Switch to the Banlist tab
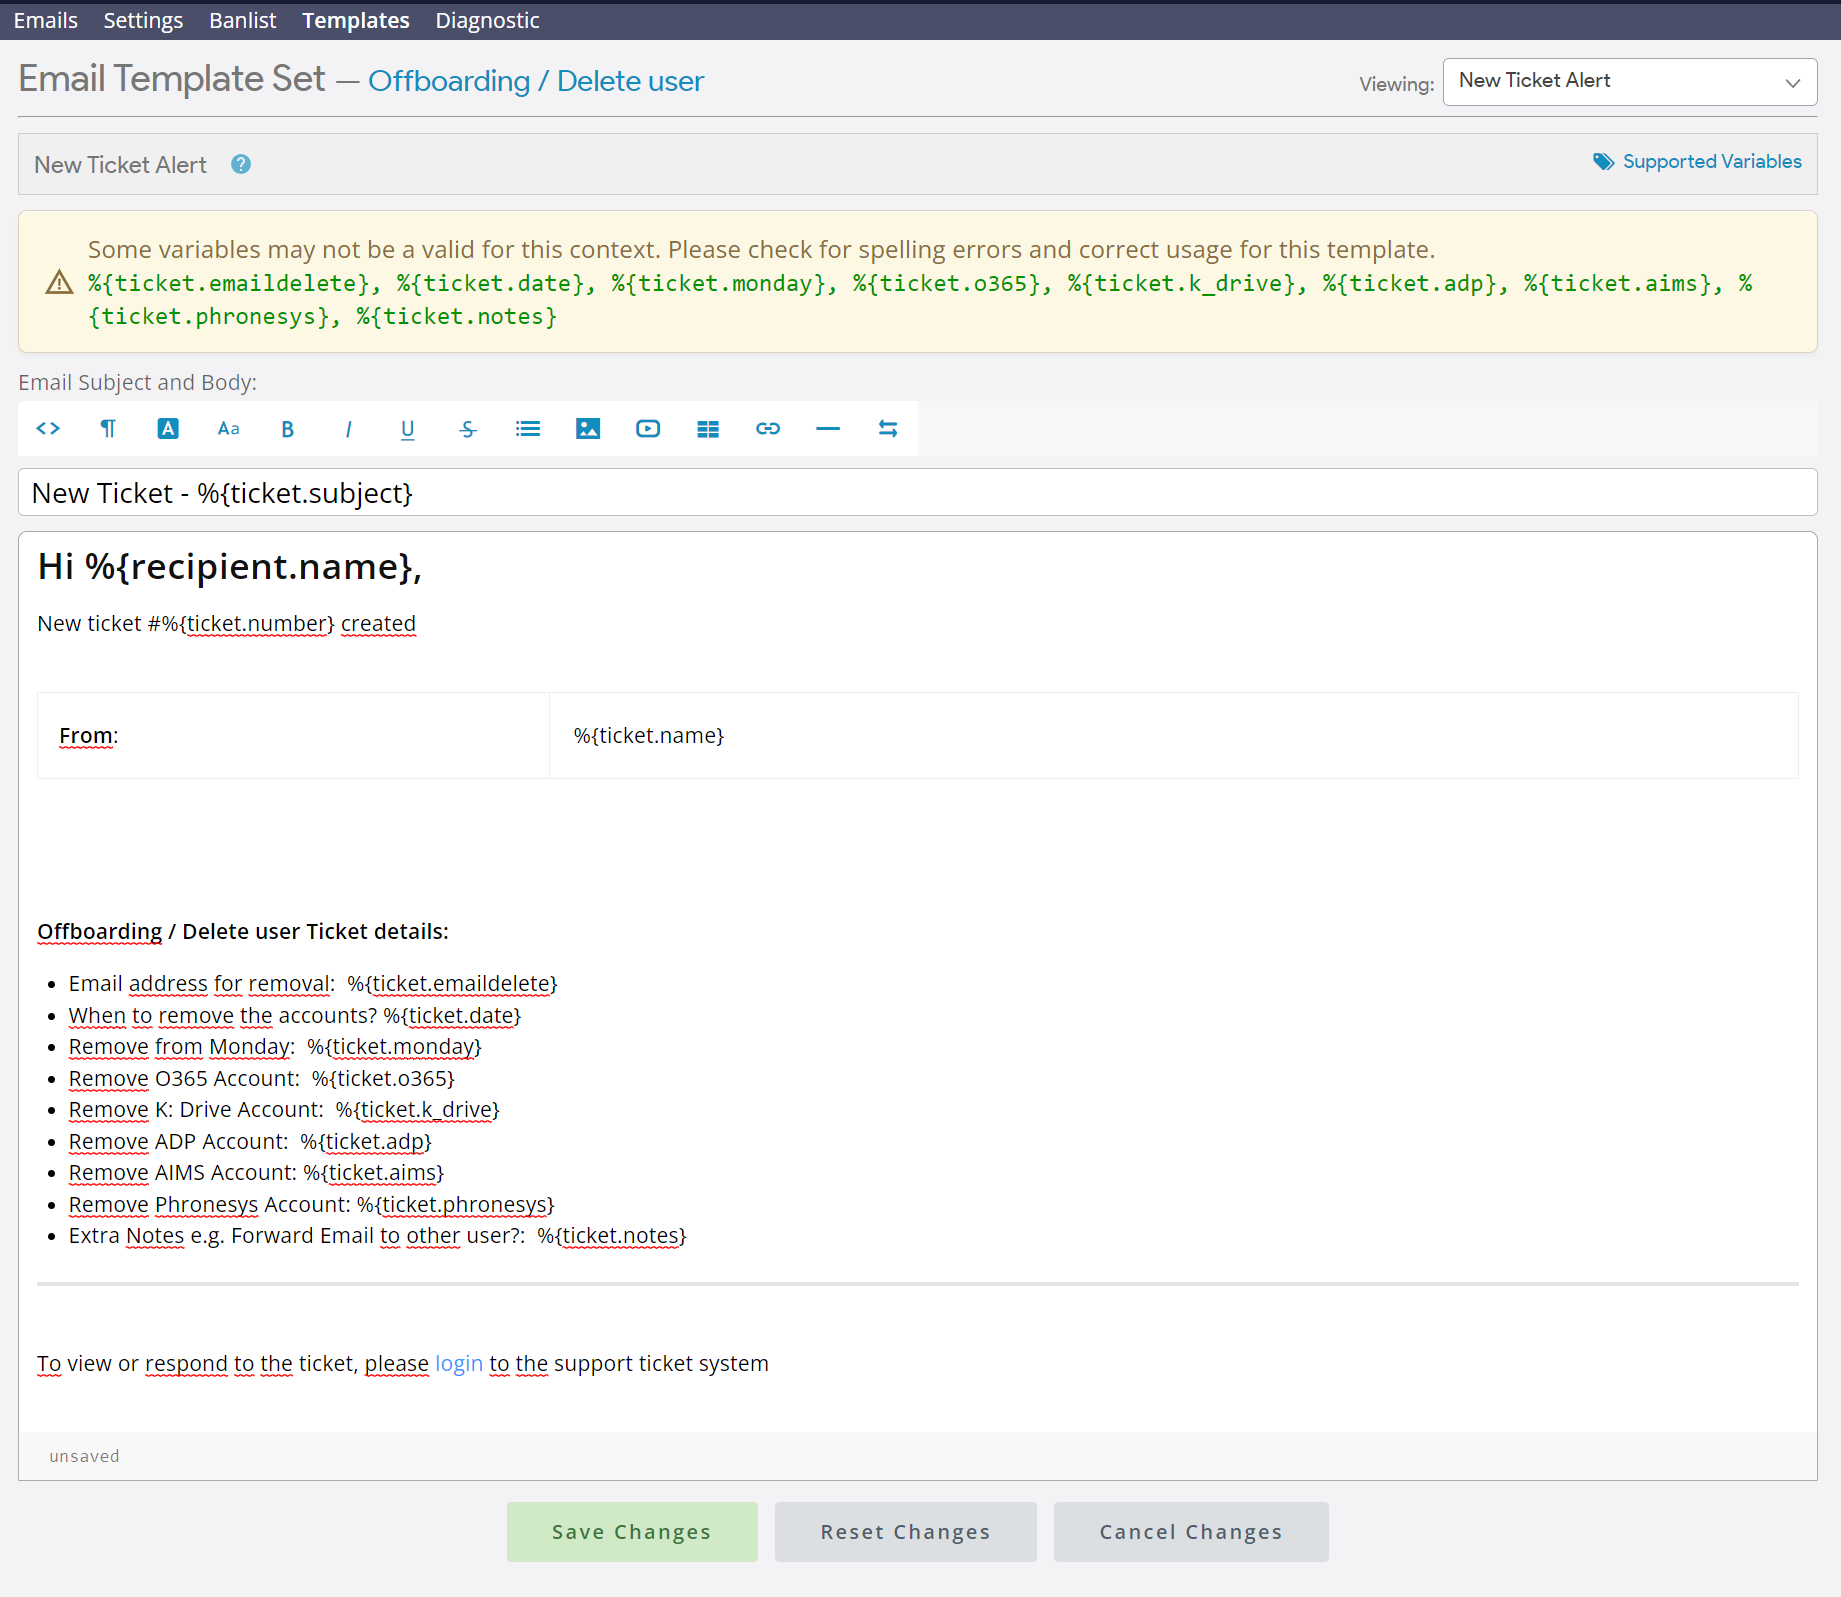This screenshot has width=1841, height=1597. point(242,20)
